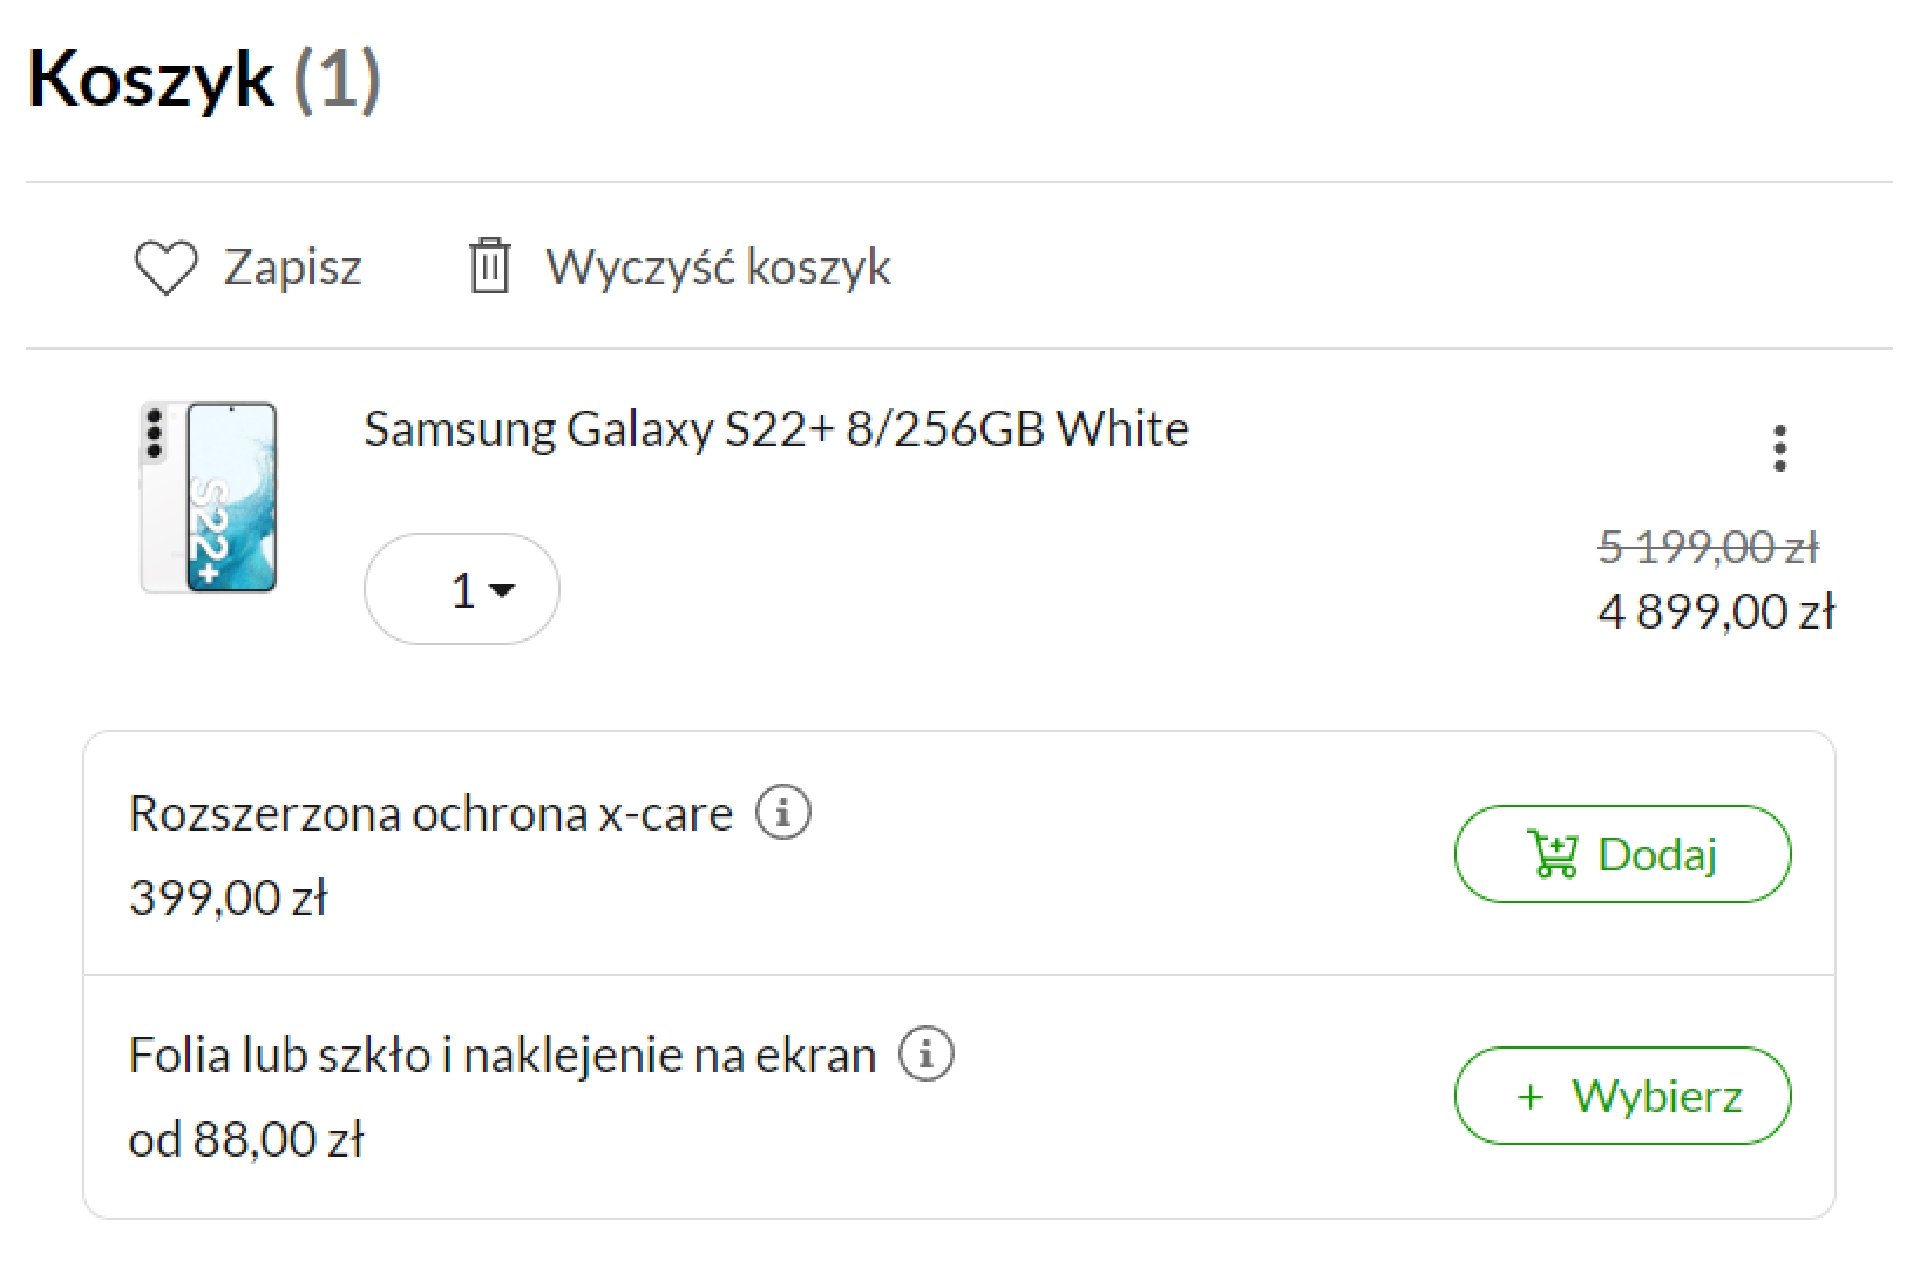Click the crossed-out price 5 199,00 zł
The image size is (1914, 1276).
point(1708,547)
